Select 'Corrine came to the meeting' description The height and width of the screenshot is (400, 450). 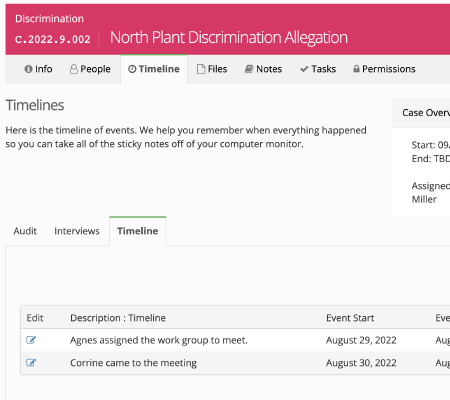click(133, 363)
